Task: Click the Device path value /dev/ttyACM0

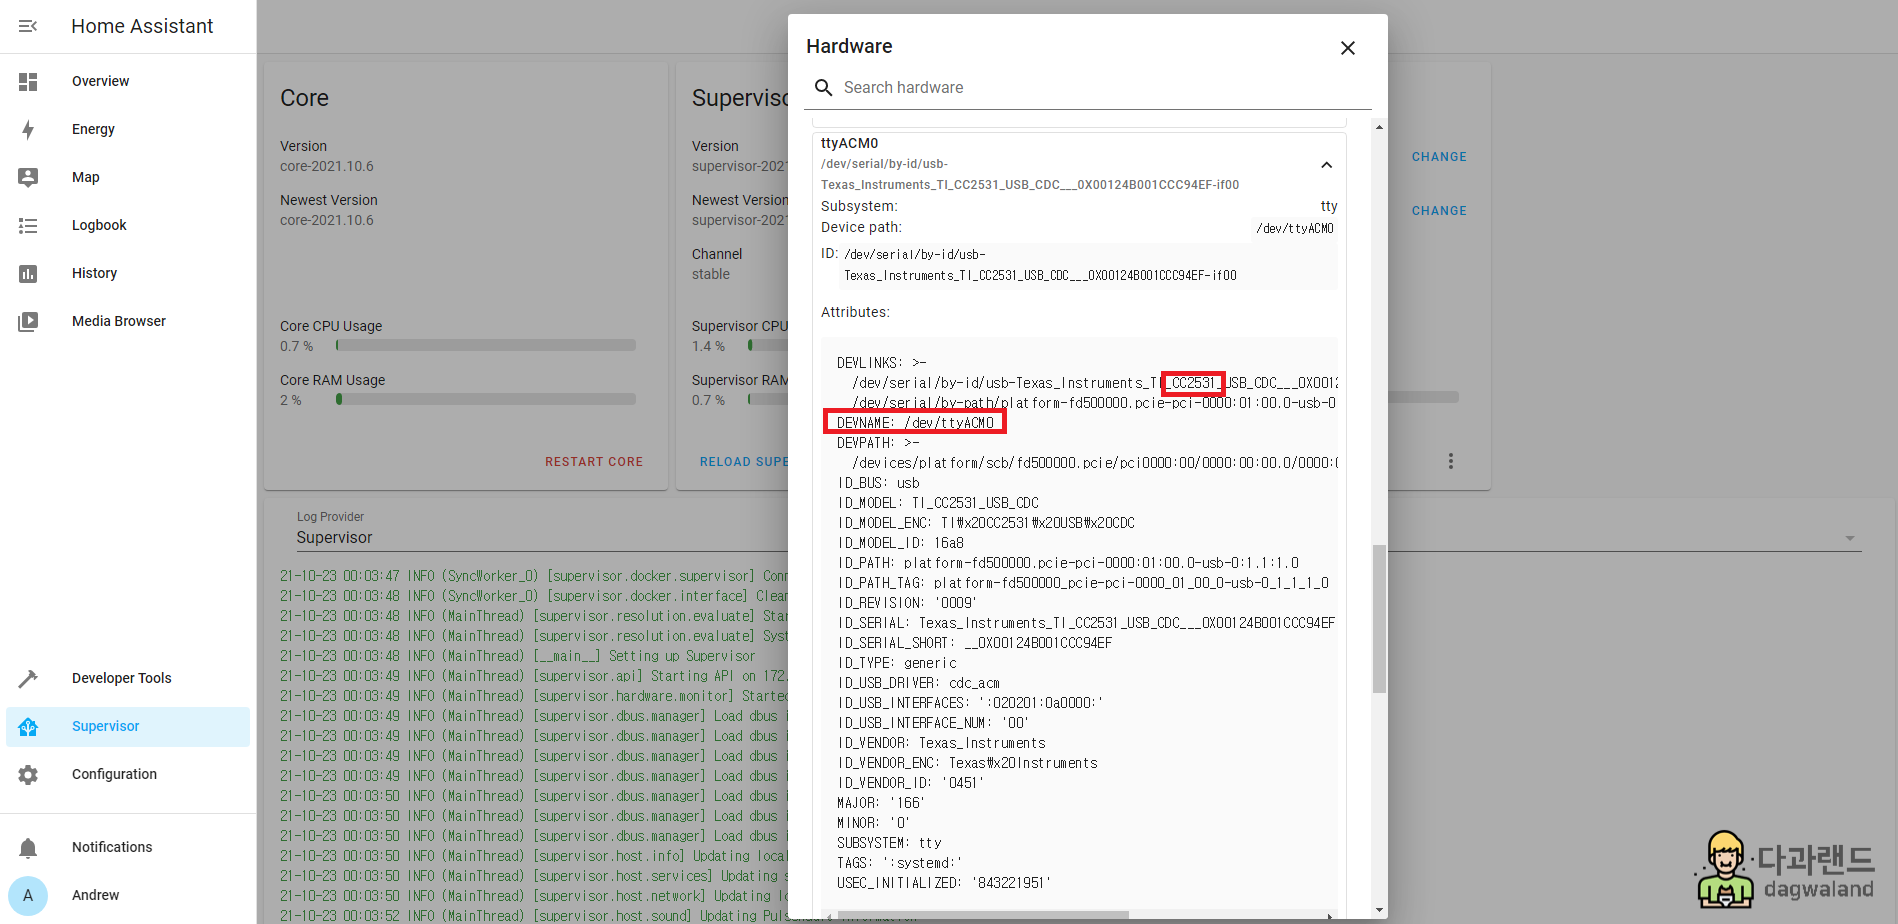Action: (1295, 229)
